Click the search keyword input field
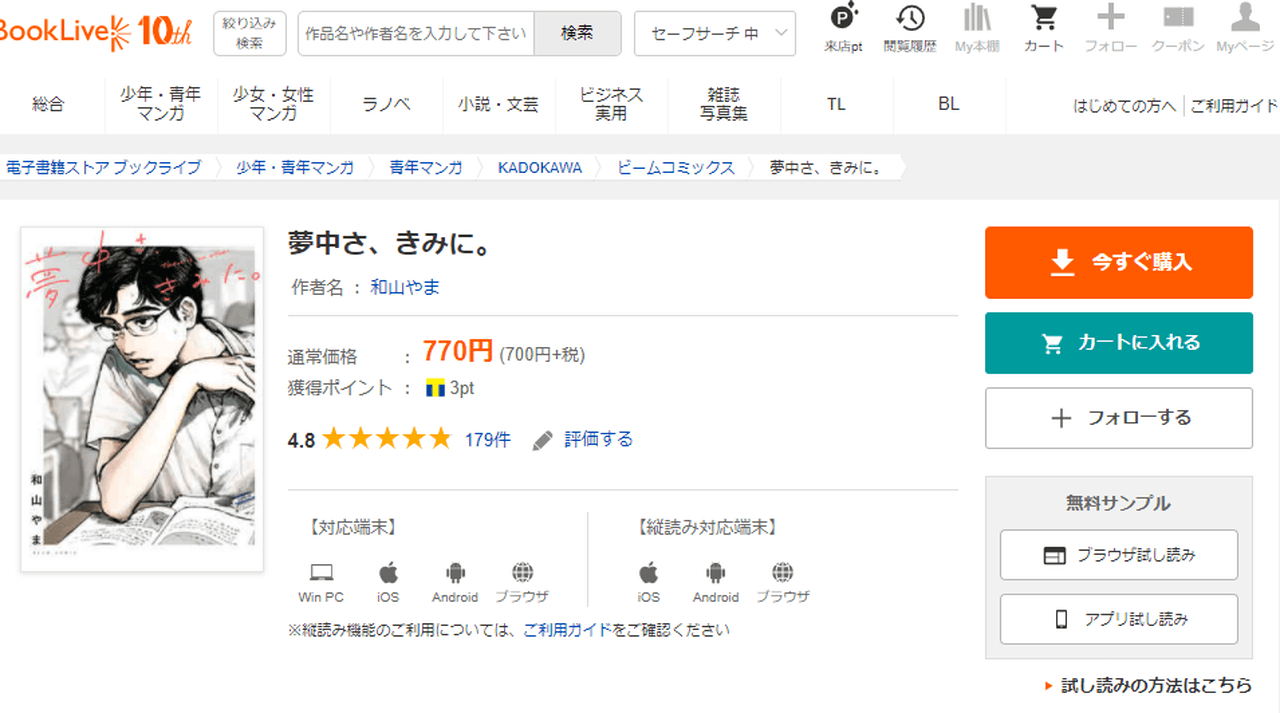 pos(416,33)
